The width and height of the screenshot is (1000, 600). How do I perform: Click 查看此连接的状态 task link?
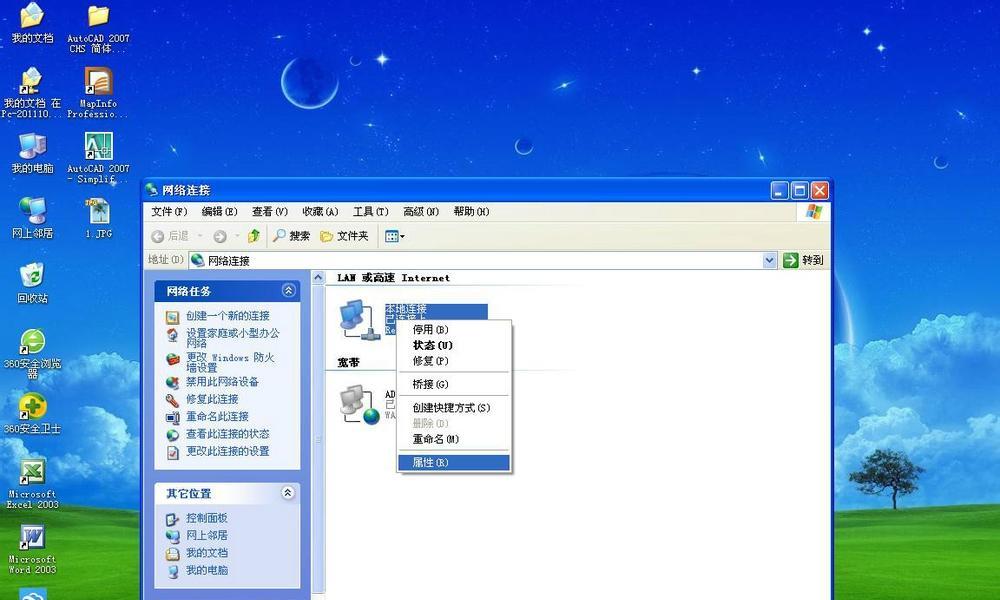click(228, 434)
